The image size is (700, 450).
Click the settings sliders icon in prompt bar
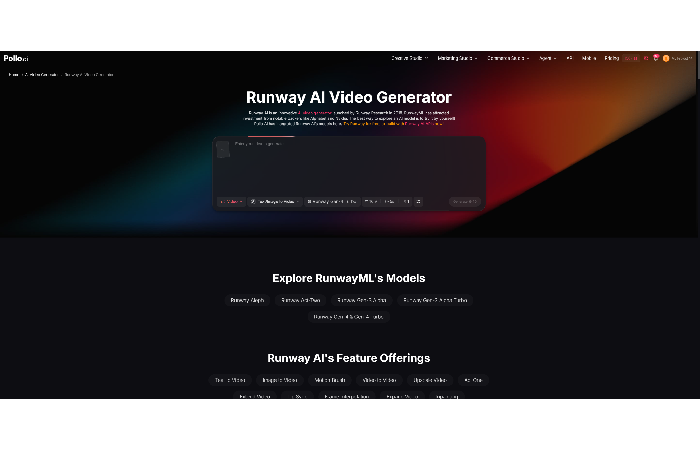coord(418,202)
